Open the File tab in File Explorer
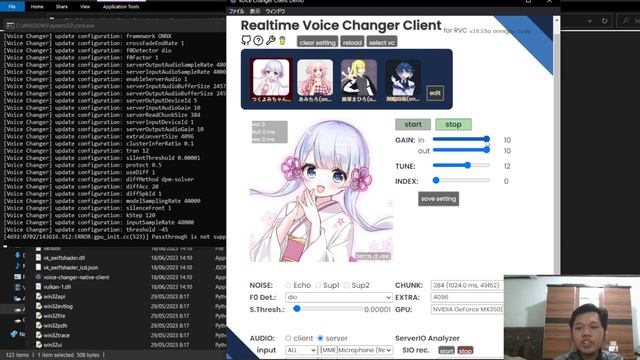640x360 pixels. coord(12,7)
